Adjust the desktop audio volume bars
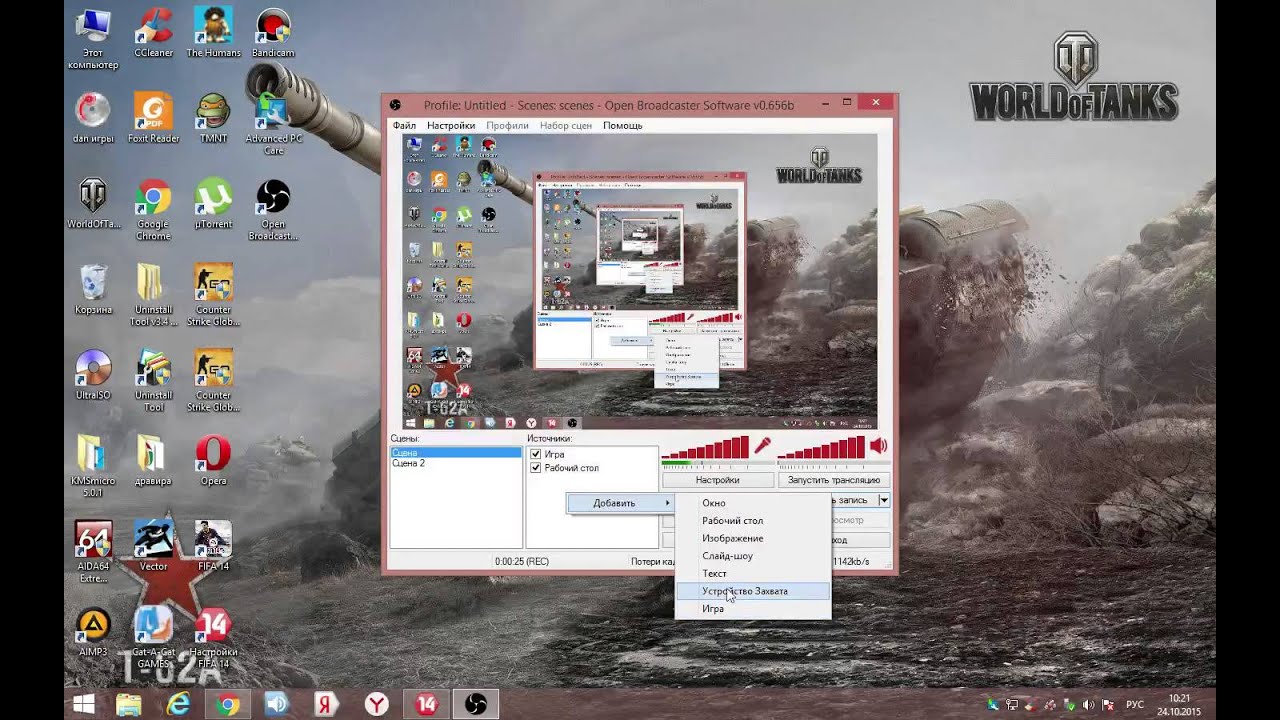Viewport: 1280px width, 720px height. click(821, 448)
